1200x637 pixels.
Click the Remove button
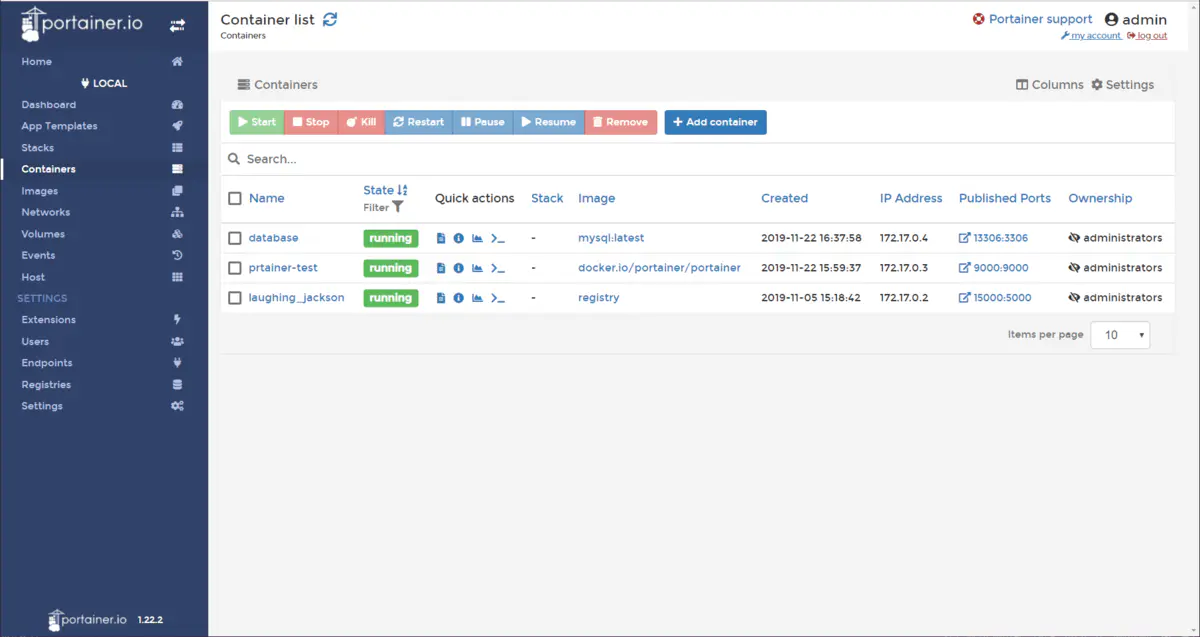(621, 122)
